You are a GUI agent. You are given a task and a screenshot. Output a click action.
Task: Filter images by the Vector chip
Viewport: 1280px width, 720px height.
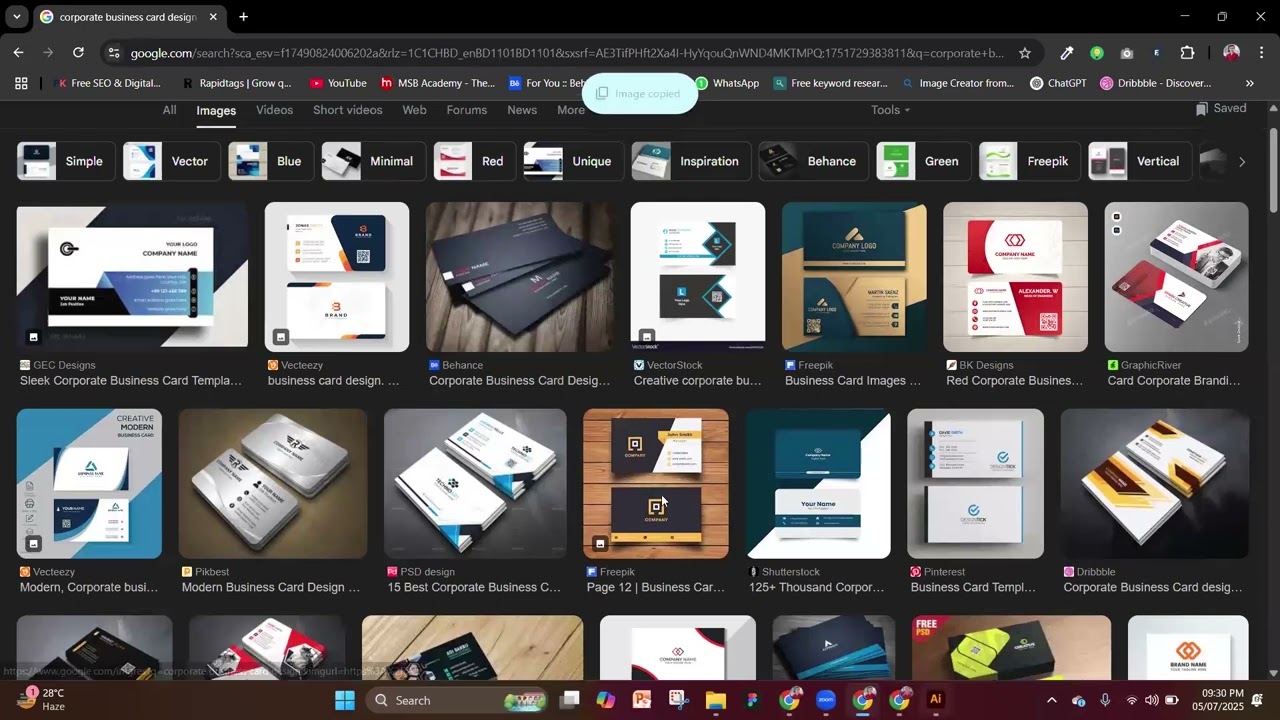(171, 161)
